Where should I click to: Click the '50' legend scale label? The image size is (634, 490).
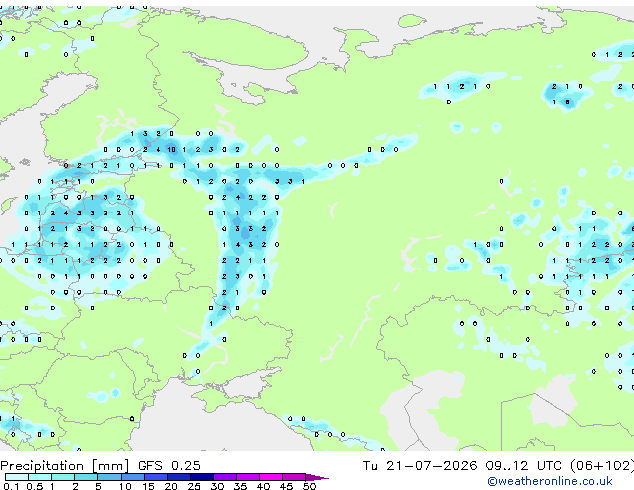tap(309, 486)
